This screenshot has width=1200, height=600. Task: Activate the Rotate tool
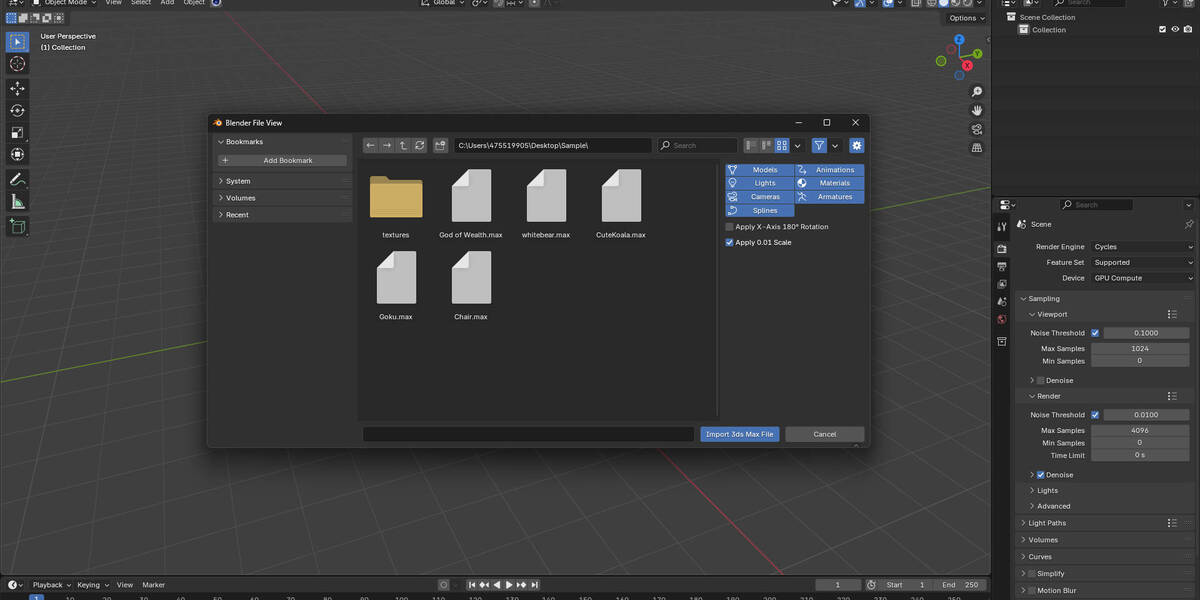click(x=17, y=111)
